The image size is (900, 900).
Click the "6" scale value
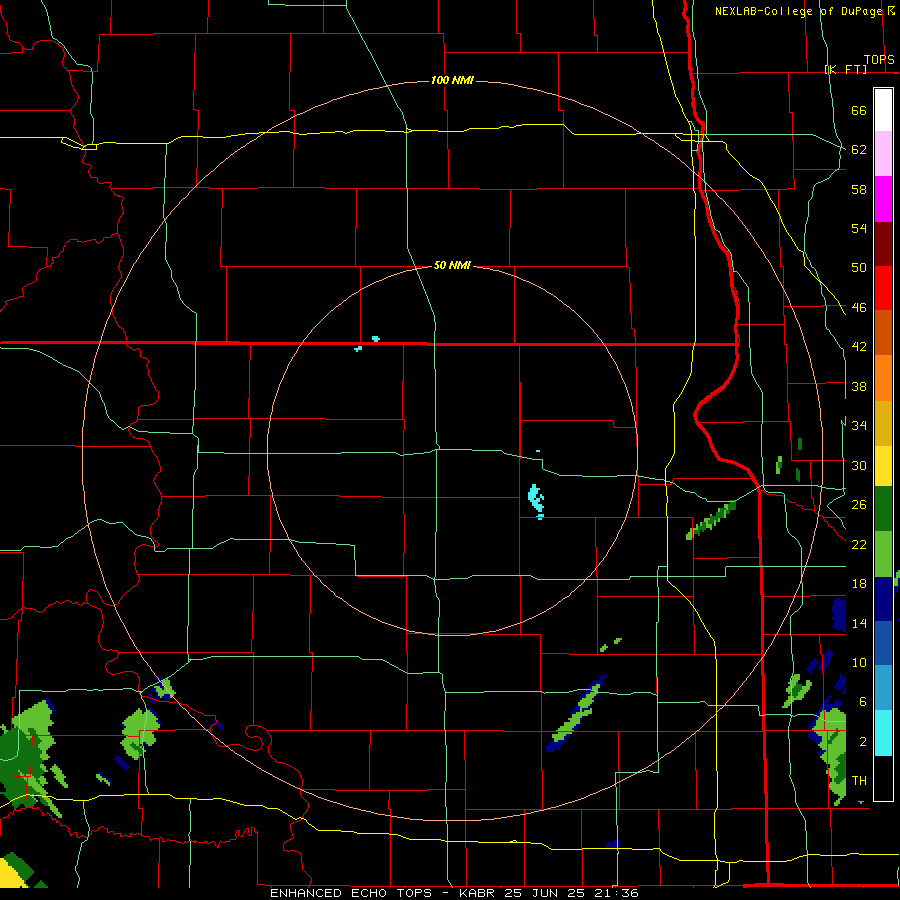[x=862, y=702]
